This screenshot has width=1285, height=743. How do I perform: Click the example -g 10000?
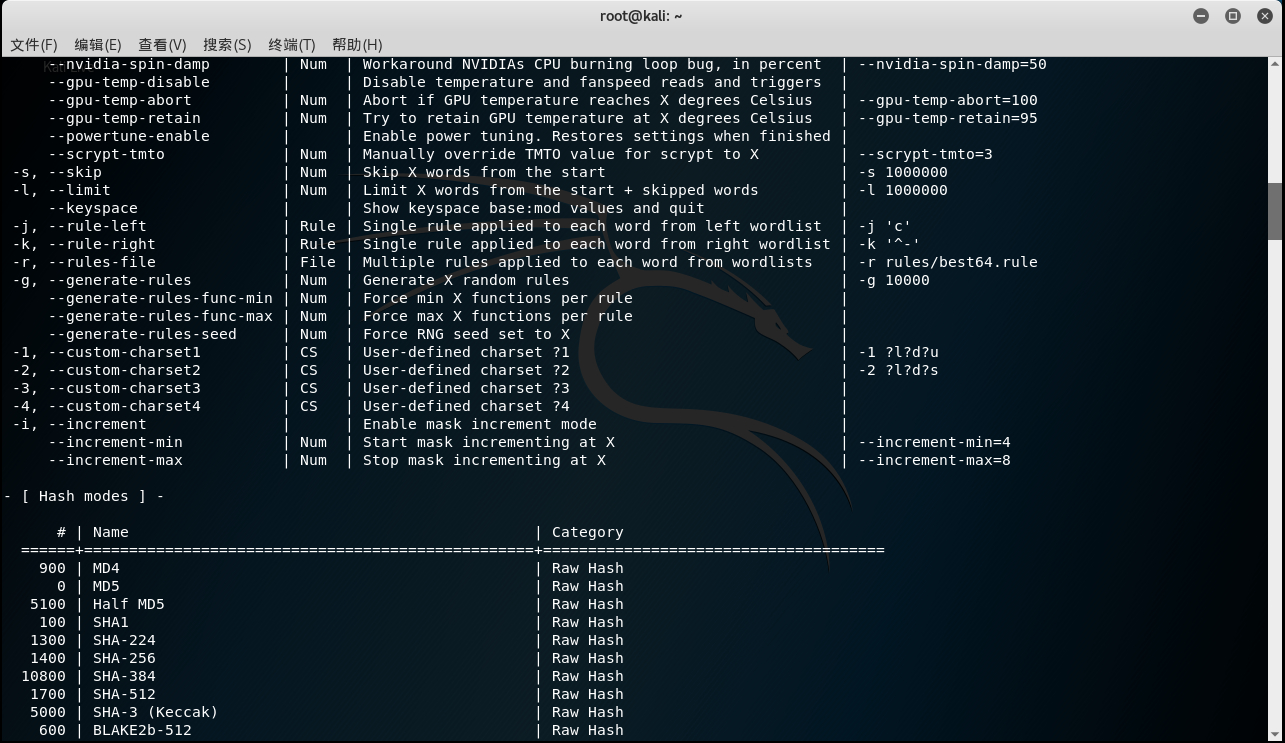coord(895,280)
